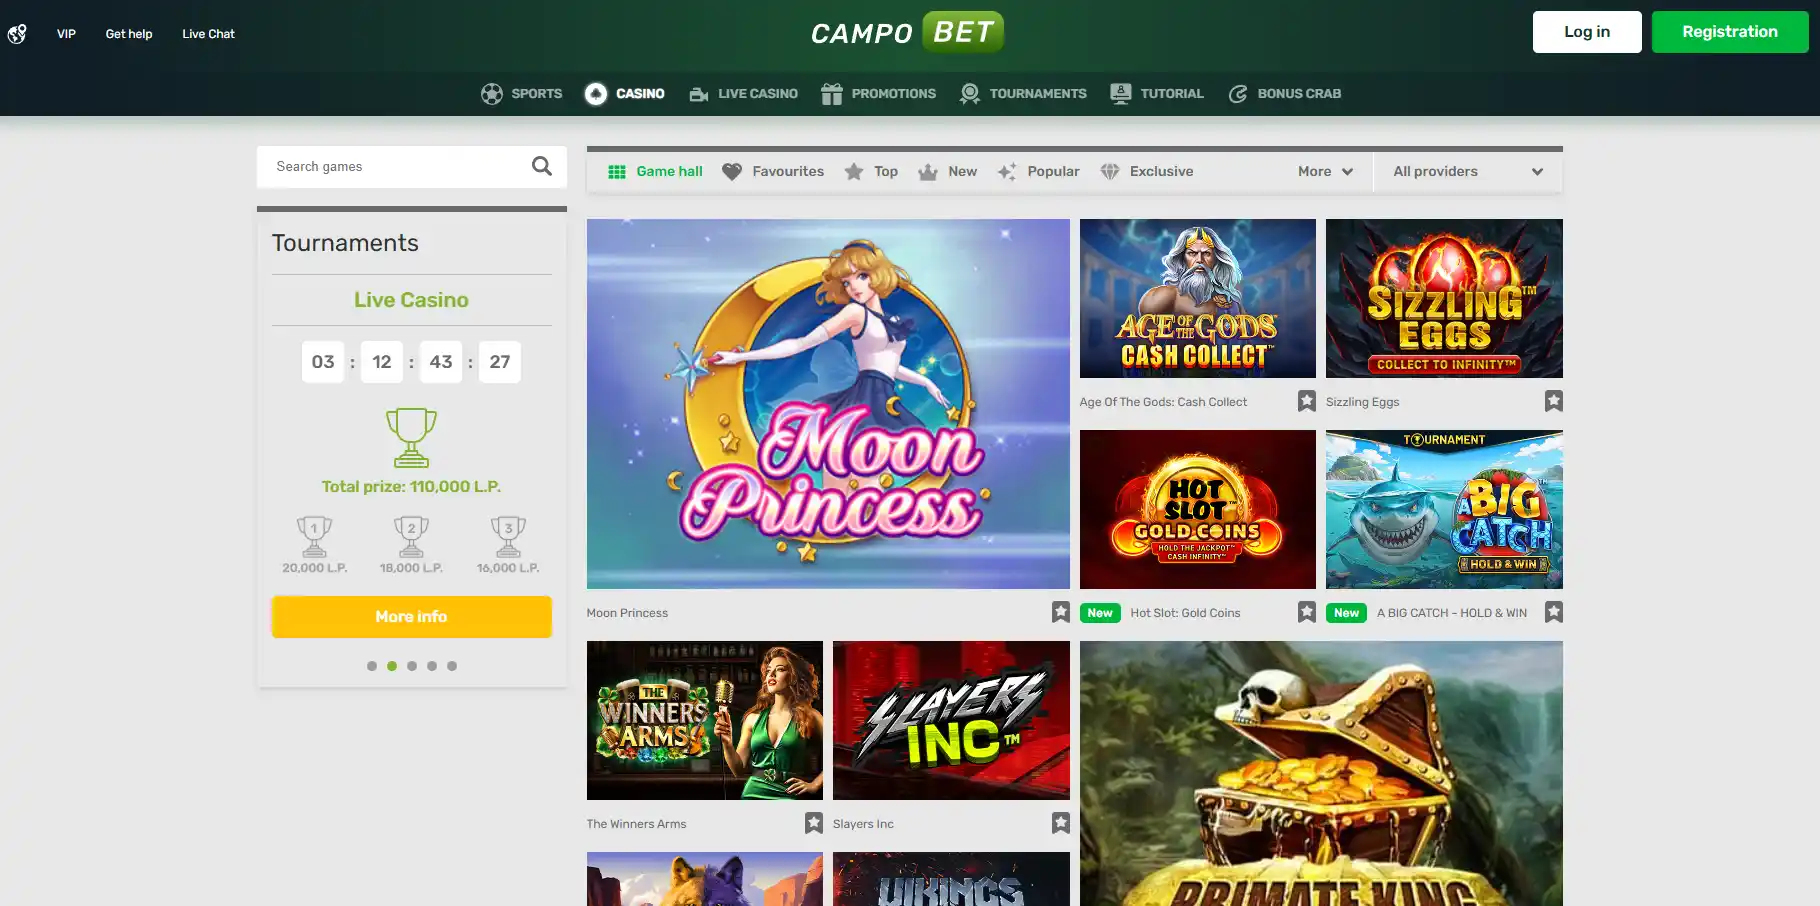Click the Popular sparkle icon

point(1007,172)
